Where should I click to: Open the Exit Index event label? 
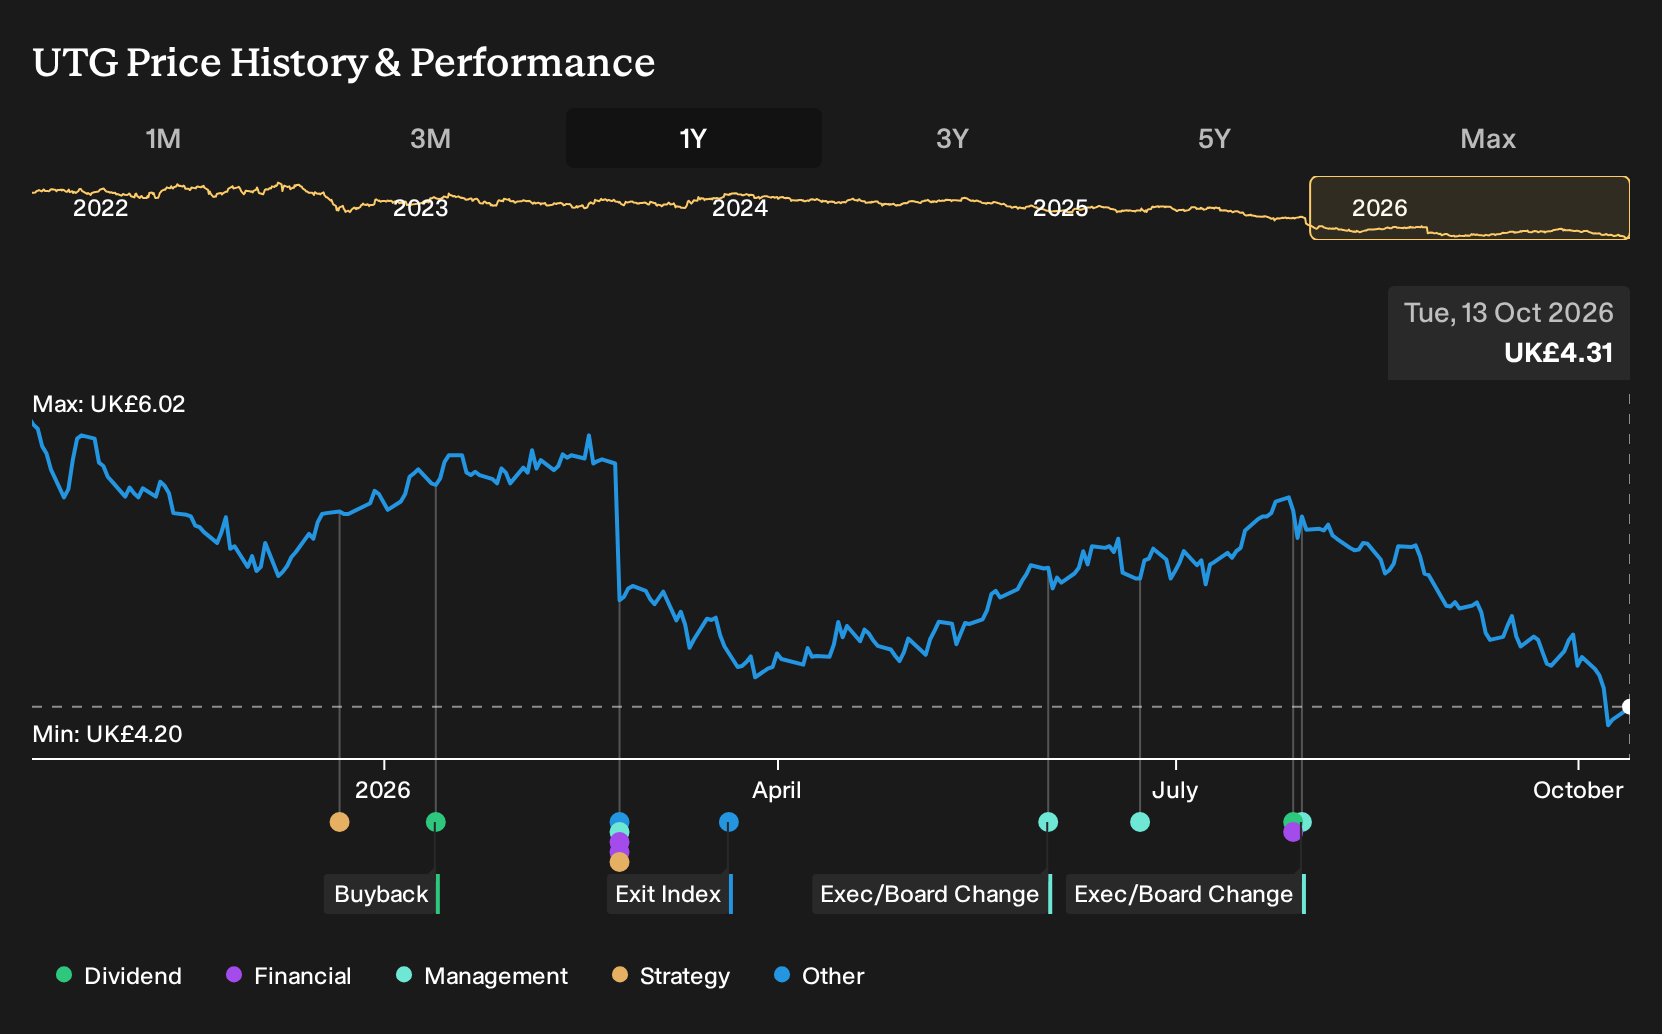669,894
